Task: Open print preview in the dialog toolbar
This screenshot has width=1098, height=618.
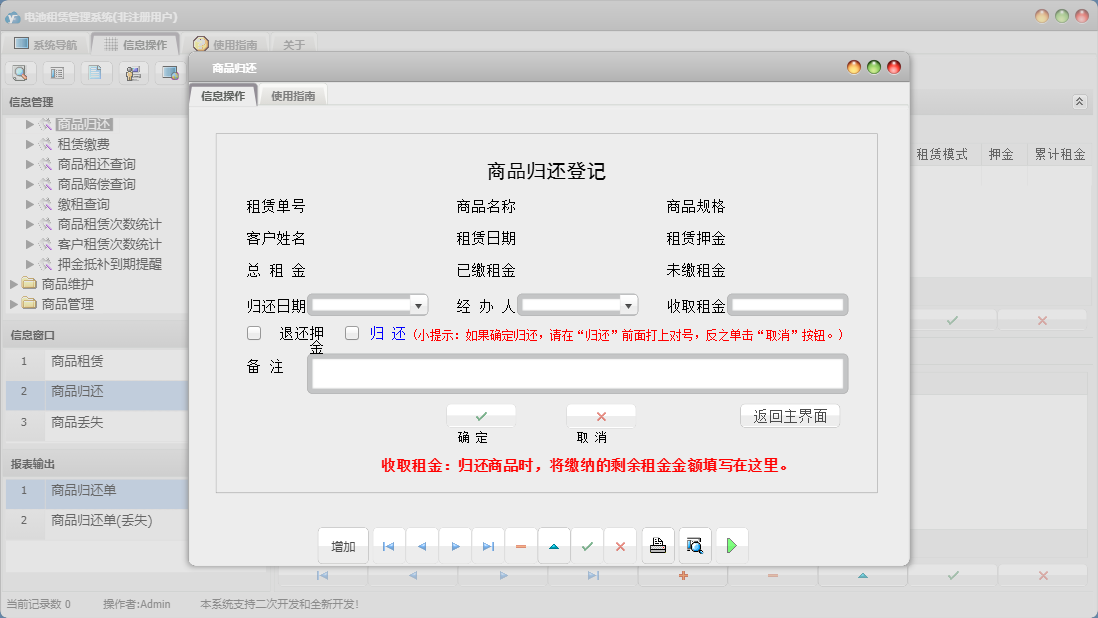Action: (696, 545)
